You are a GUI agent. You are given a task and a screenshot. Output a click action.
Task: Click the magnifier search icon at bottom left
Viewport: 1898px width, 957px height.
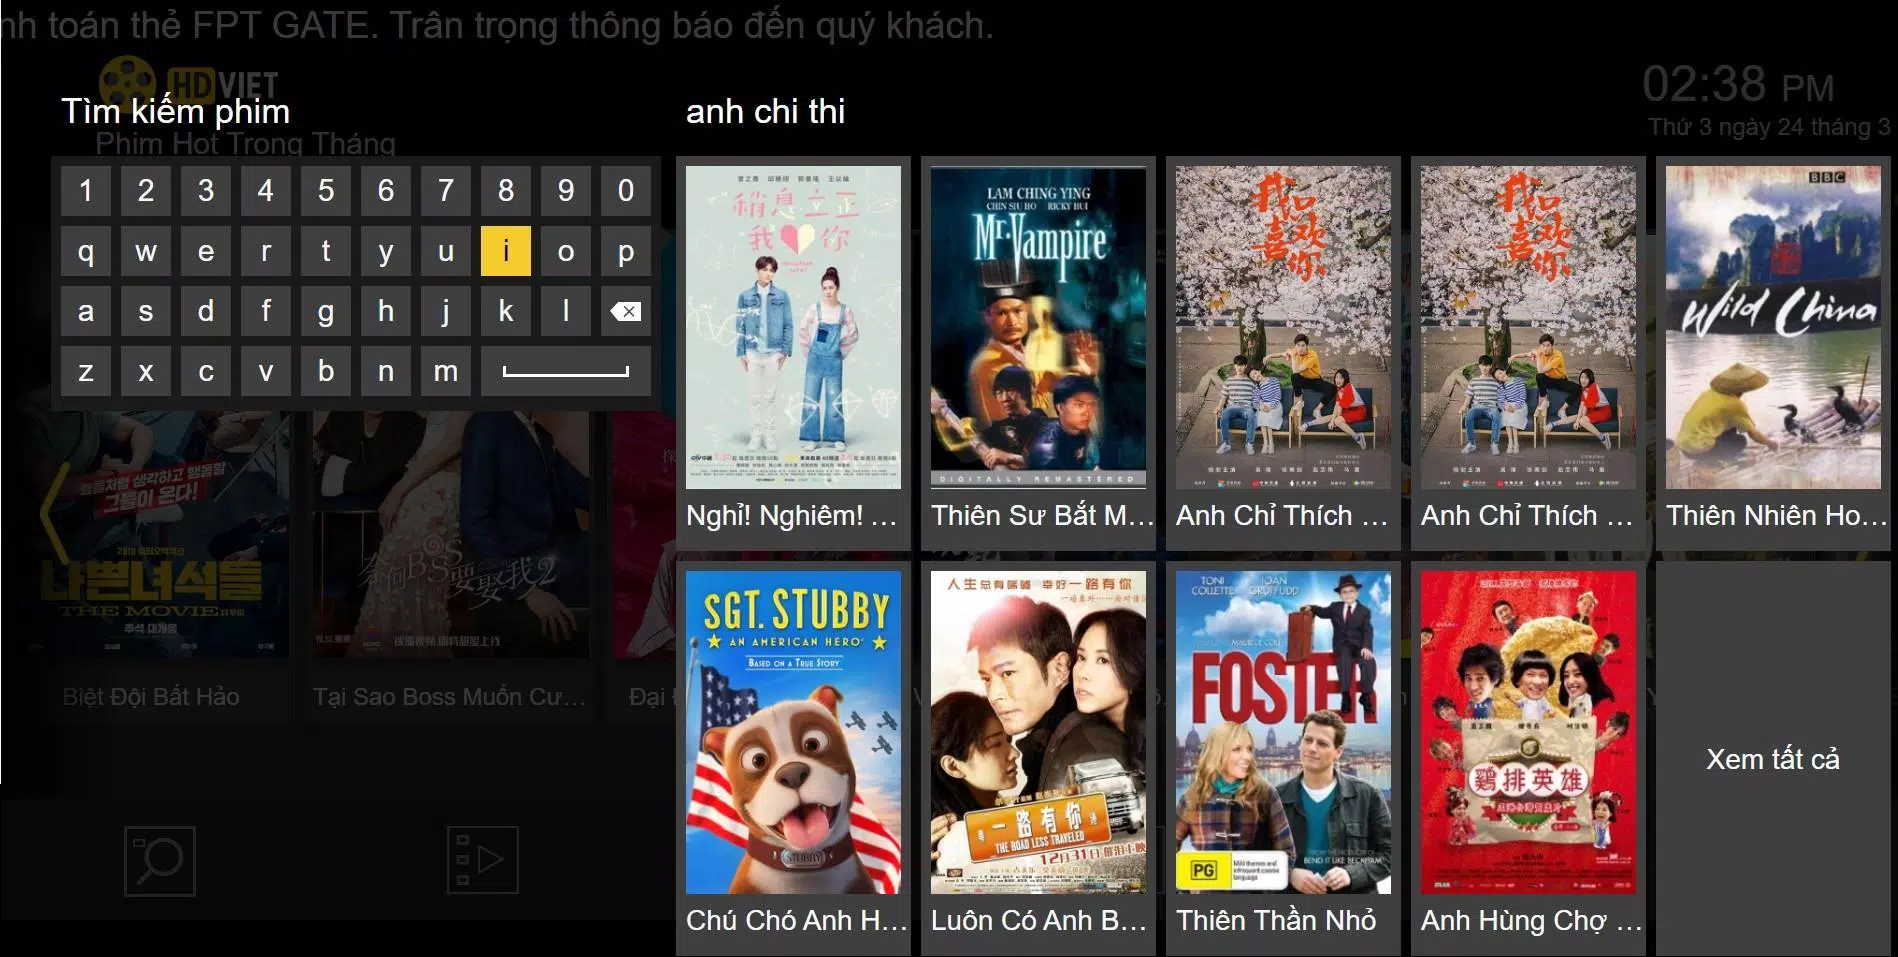point(160,861)
